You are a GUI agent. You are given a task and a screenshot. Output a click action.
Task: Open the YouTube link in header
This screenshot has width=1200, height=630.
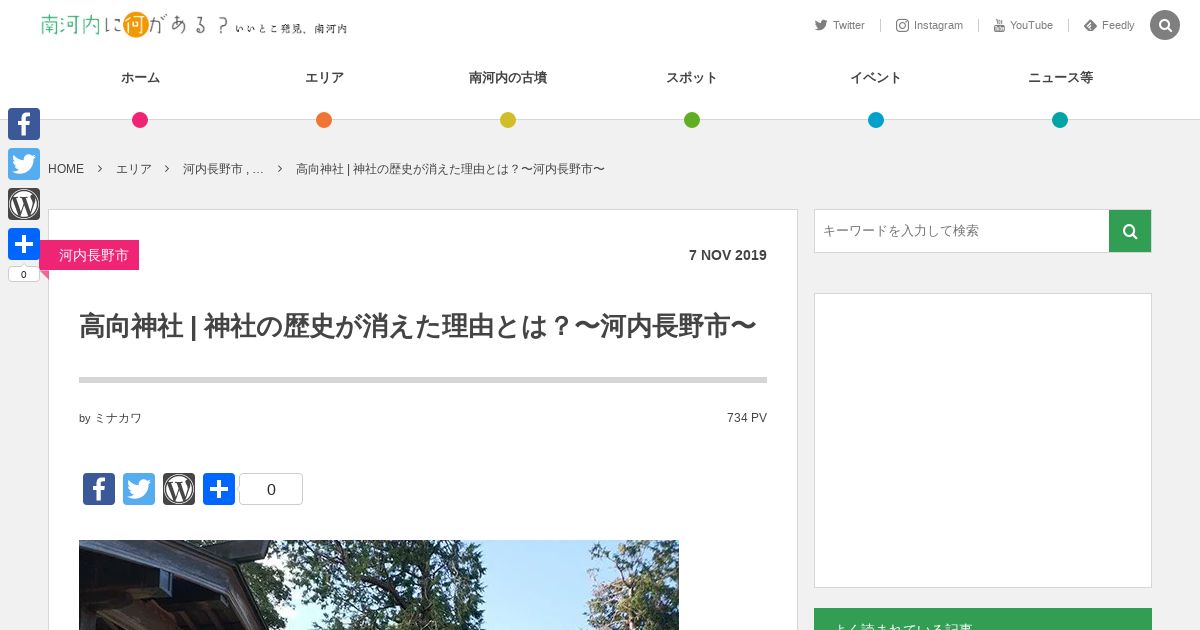(x=1023, y=25)
